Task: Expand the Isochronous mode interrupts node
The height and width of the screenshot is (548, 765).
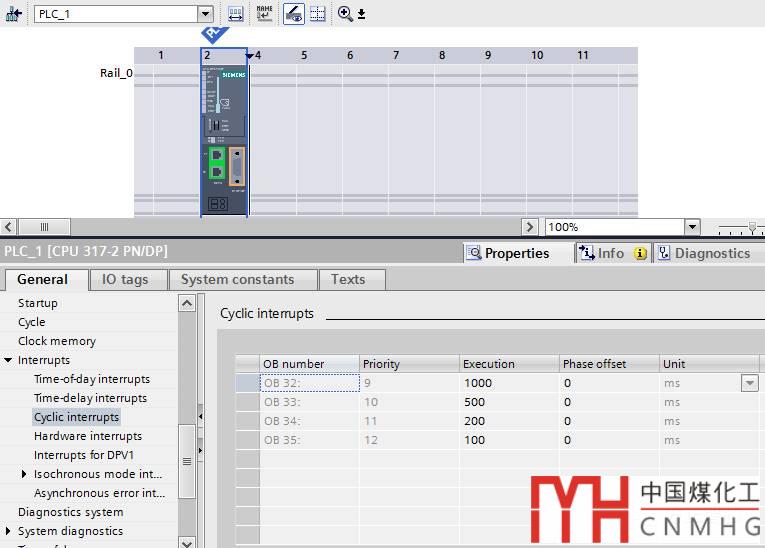Action: coord(24,474)
